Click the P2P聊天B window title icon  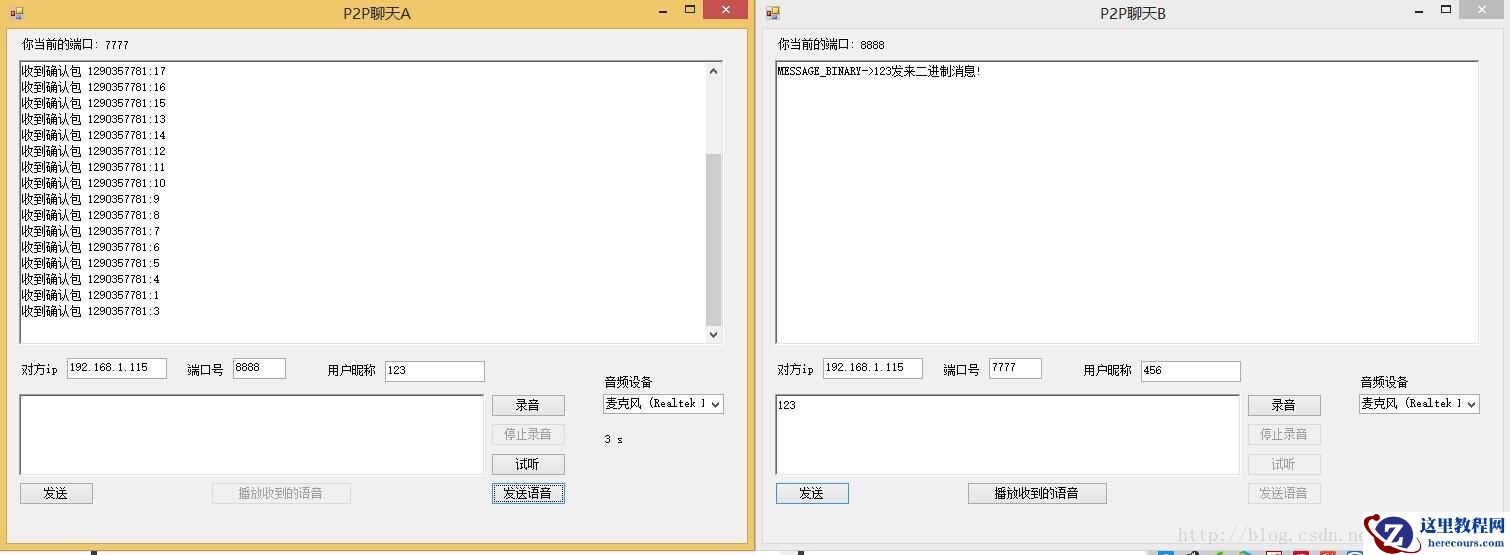pyautogui.click(x=772, y=14)
